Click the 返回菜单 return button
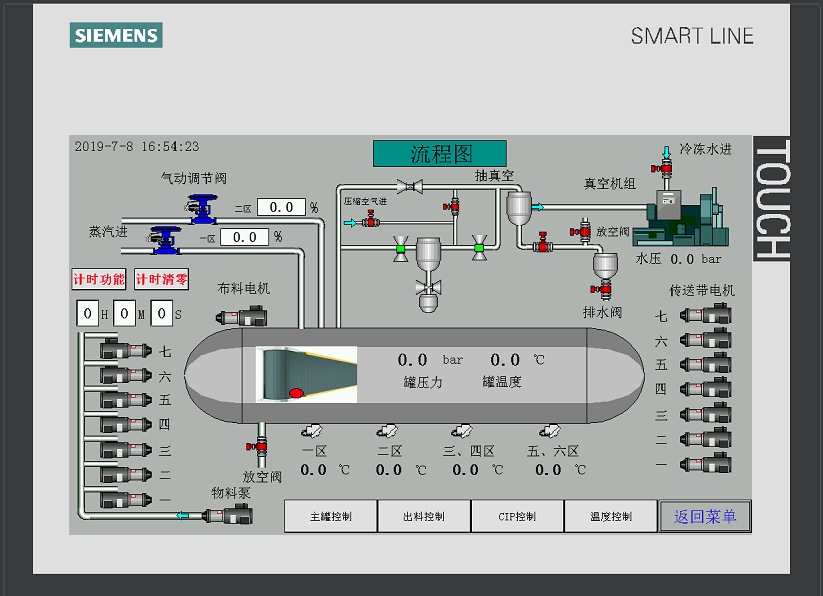823x596 pixels. coord(705,516)
